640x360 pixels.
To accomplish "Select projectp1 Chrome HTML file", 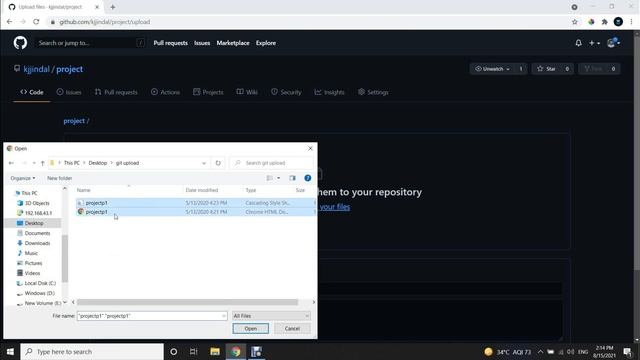I will tap(195, 212).
